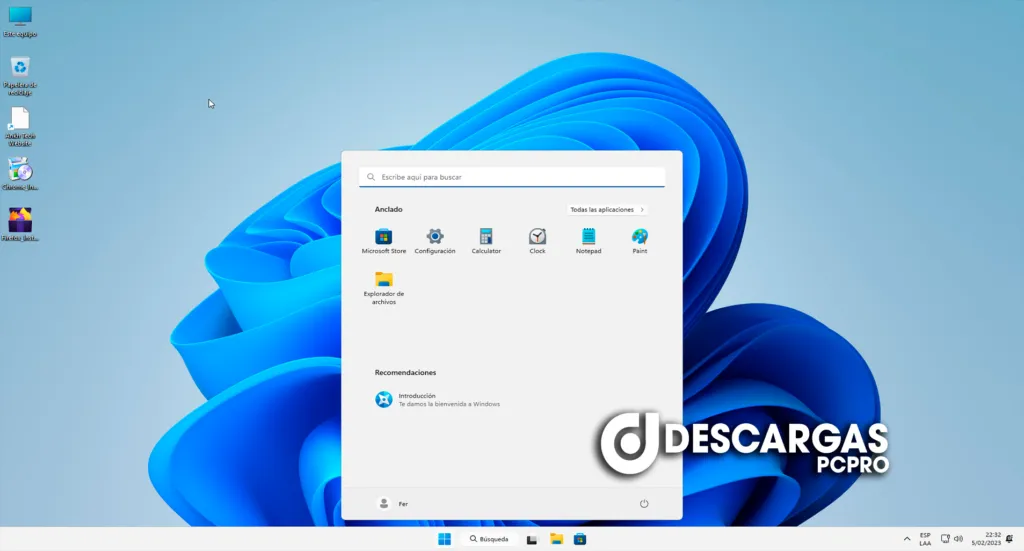This screenshot has width=1024, height=551.
Task: Open the Fer user account menu
Action: point(393,503)
